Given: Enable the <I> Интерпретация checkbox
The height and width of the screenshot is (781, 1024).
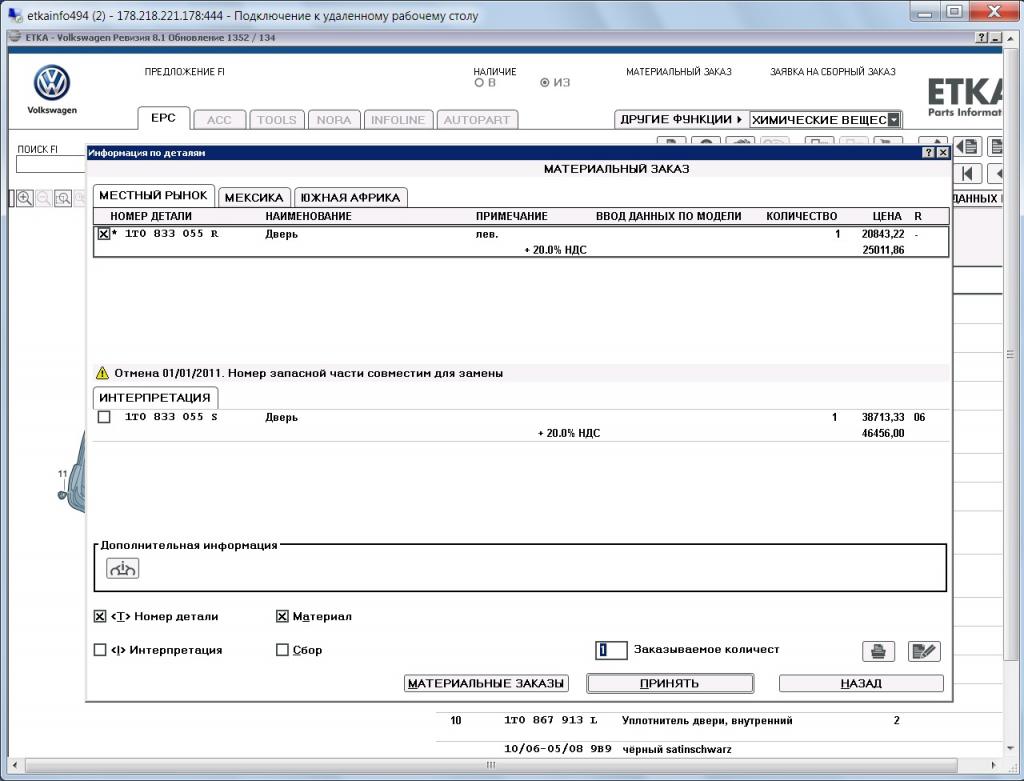Looking at the screenshot, I should pos(100,650).
